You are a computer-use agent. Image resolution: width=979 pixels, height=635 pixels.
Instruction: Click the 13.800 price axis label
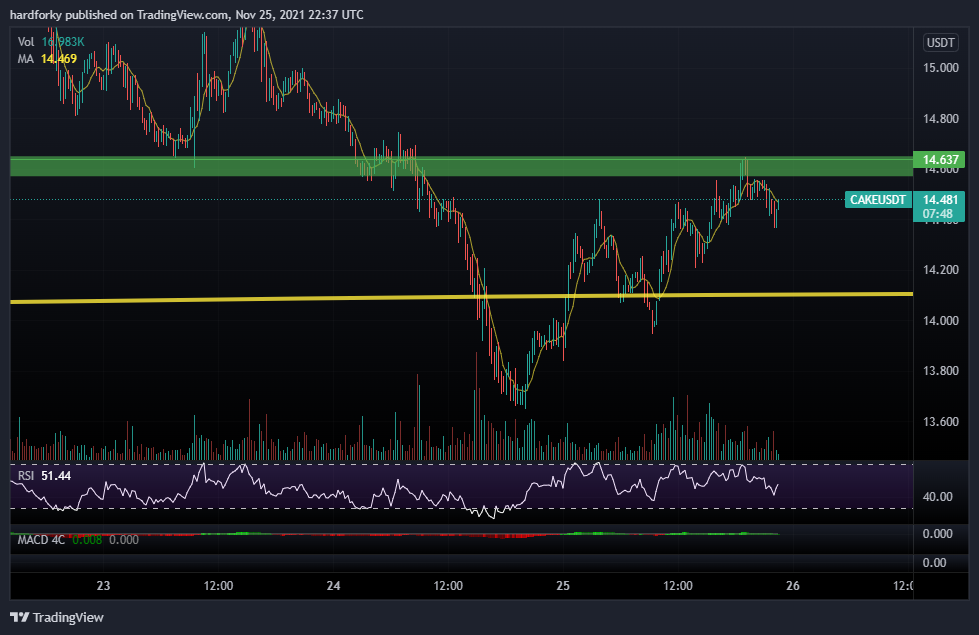(940, 371)
